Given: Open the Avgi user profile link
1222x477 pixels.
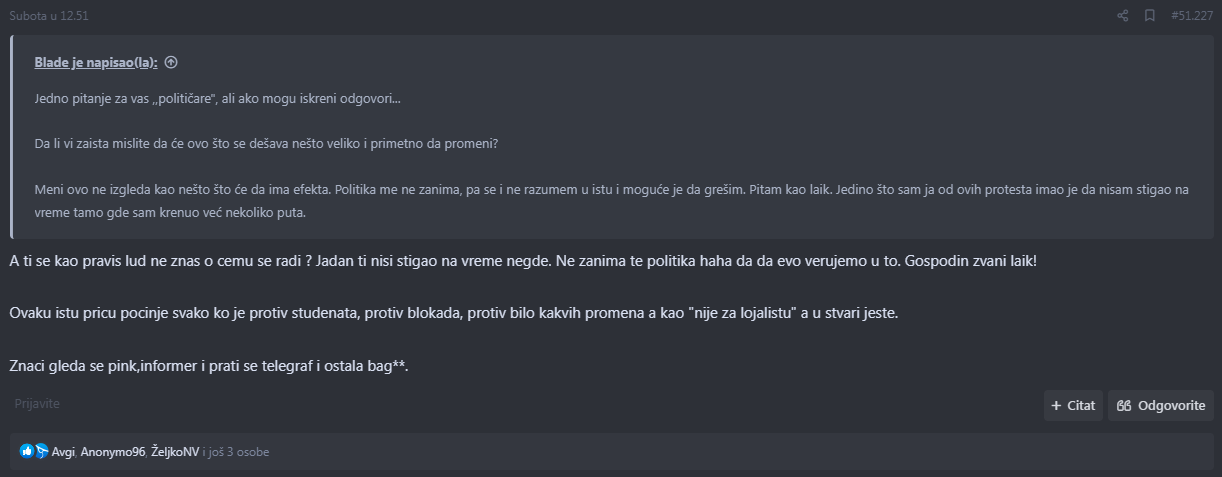Looking at the screenshot, I should click(64, 452).
